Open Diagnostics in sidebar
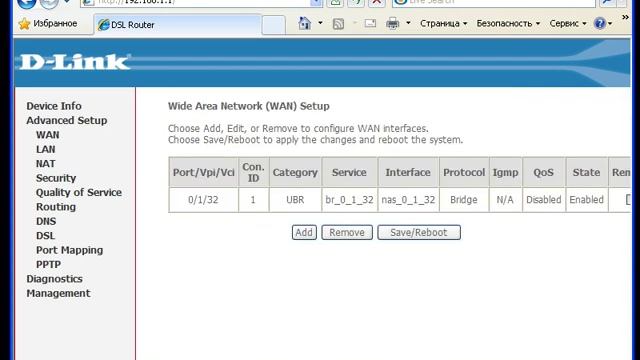Viewport: 640px width, 360px height. point(54,279)
